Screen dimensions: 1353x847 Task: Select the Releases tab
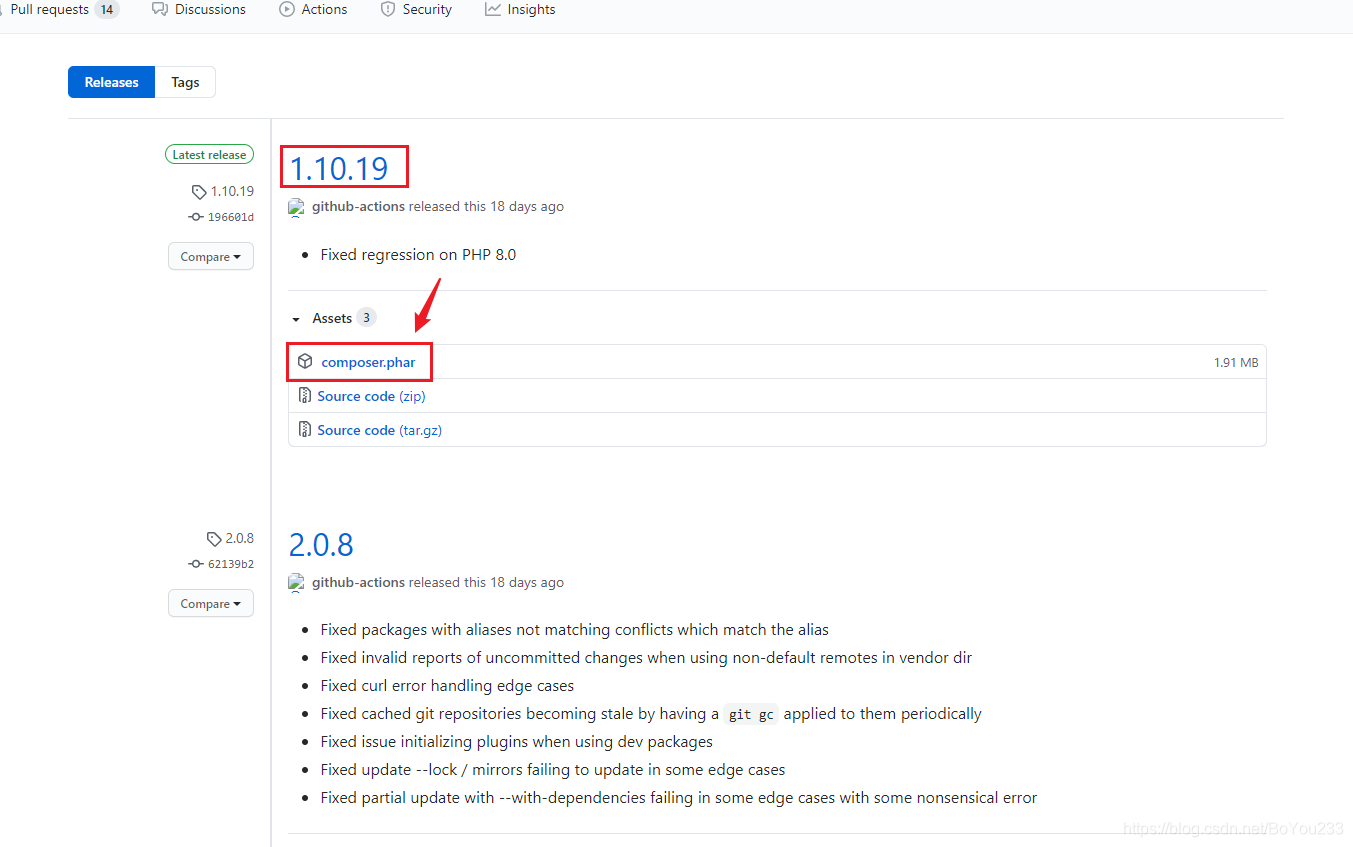[111, 81]
